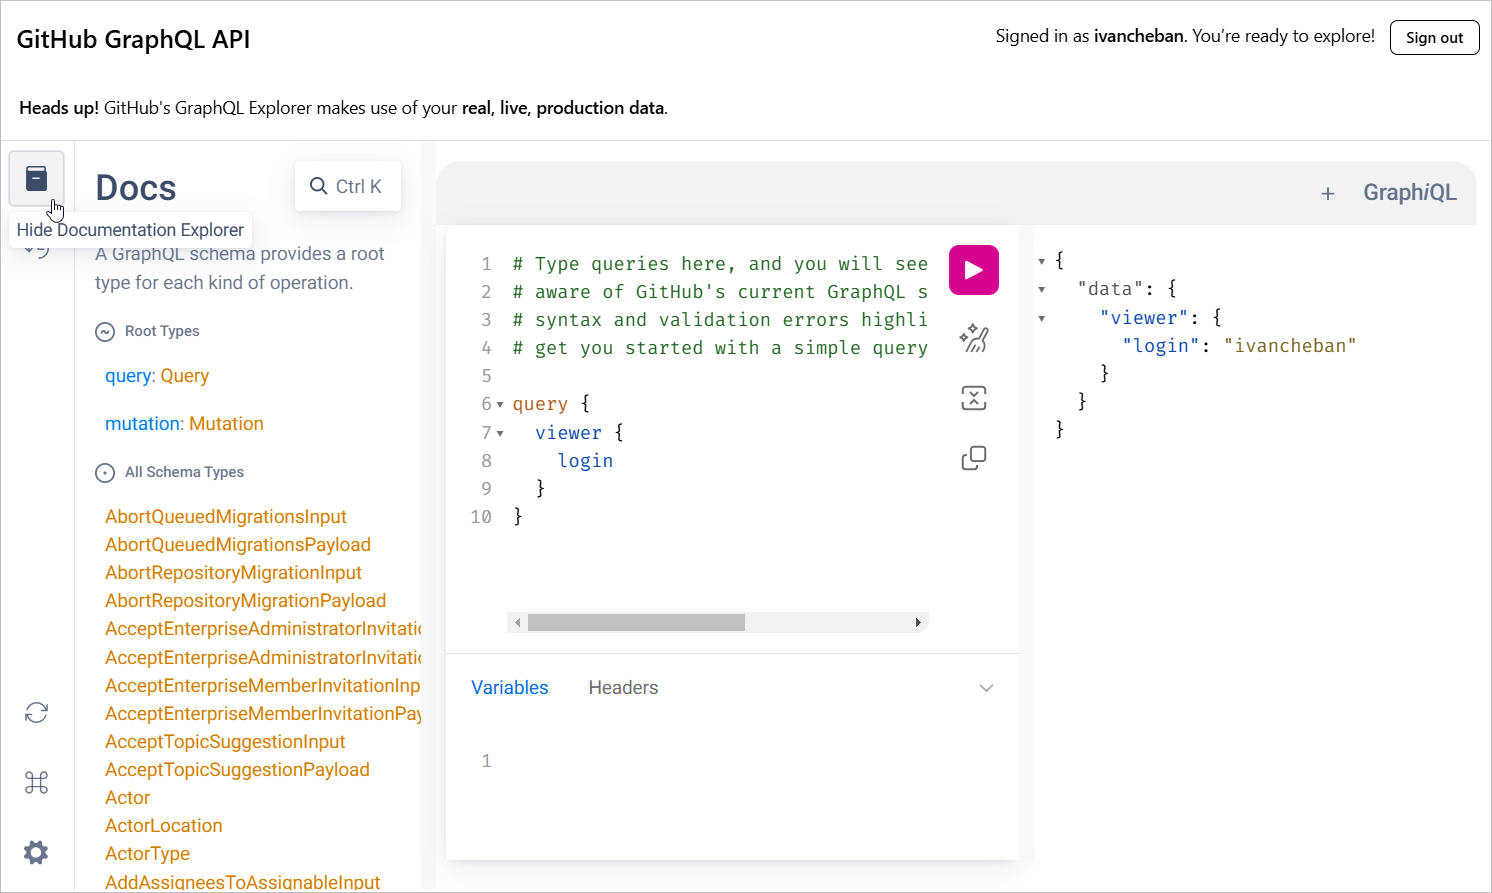
Task: Click the Ctrl K search field
Action: [347, 185]
